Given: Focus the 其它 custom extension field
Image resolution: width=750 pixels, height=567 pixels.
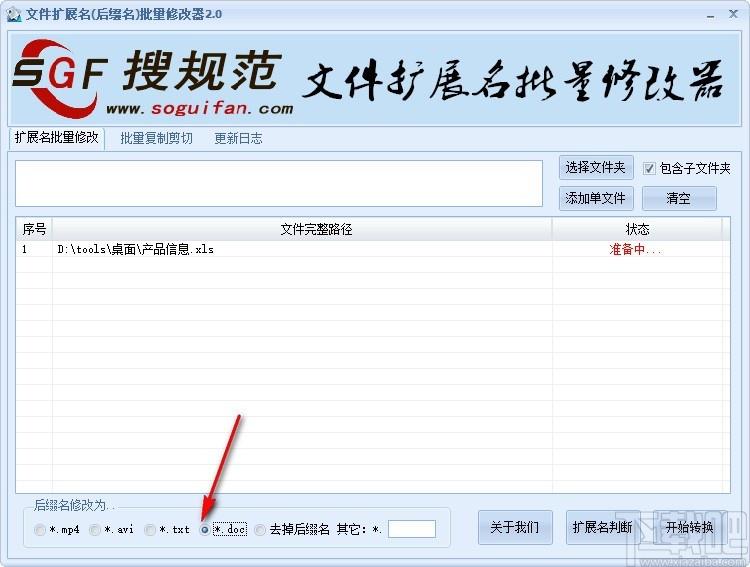Looking at the screenshot, I should [x=412, y=529].
